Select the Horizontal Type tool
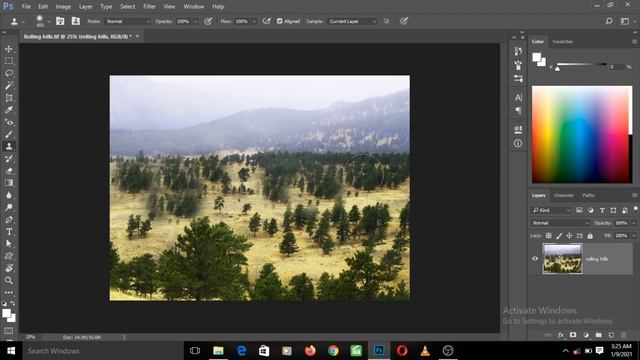640x360 pixels. click(x=9, y=232)
